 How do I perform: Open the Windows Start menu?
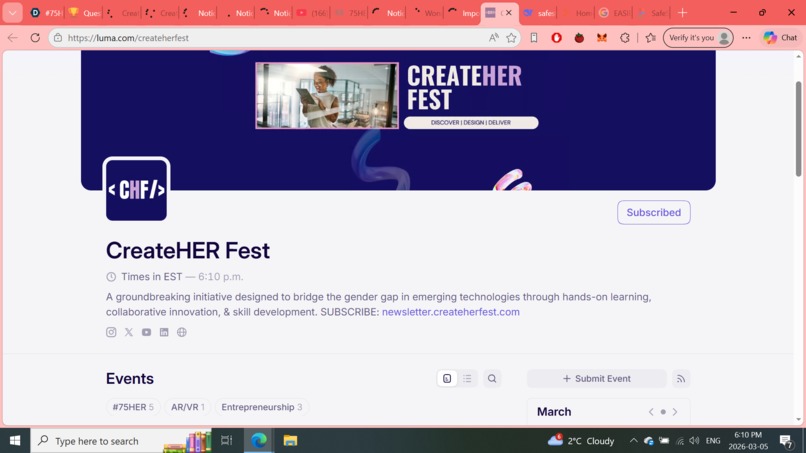point(15,441)
